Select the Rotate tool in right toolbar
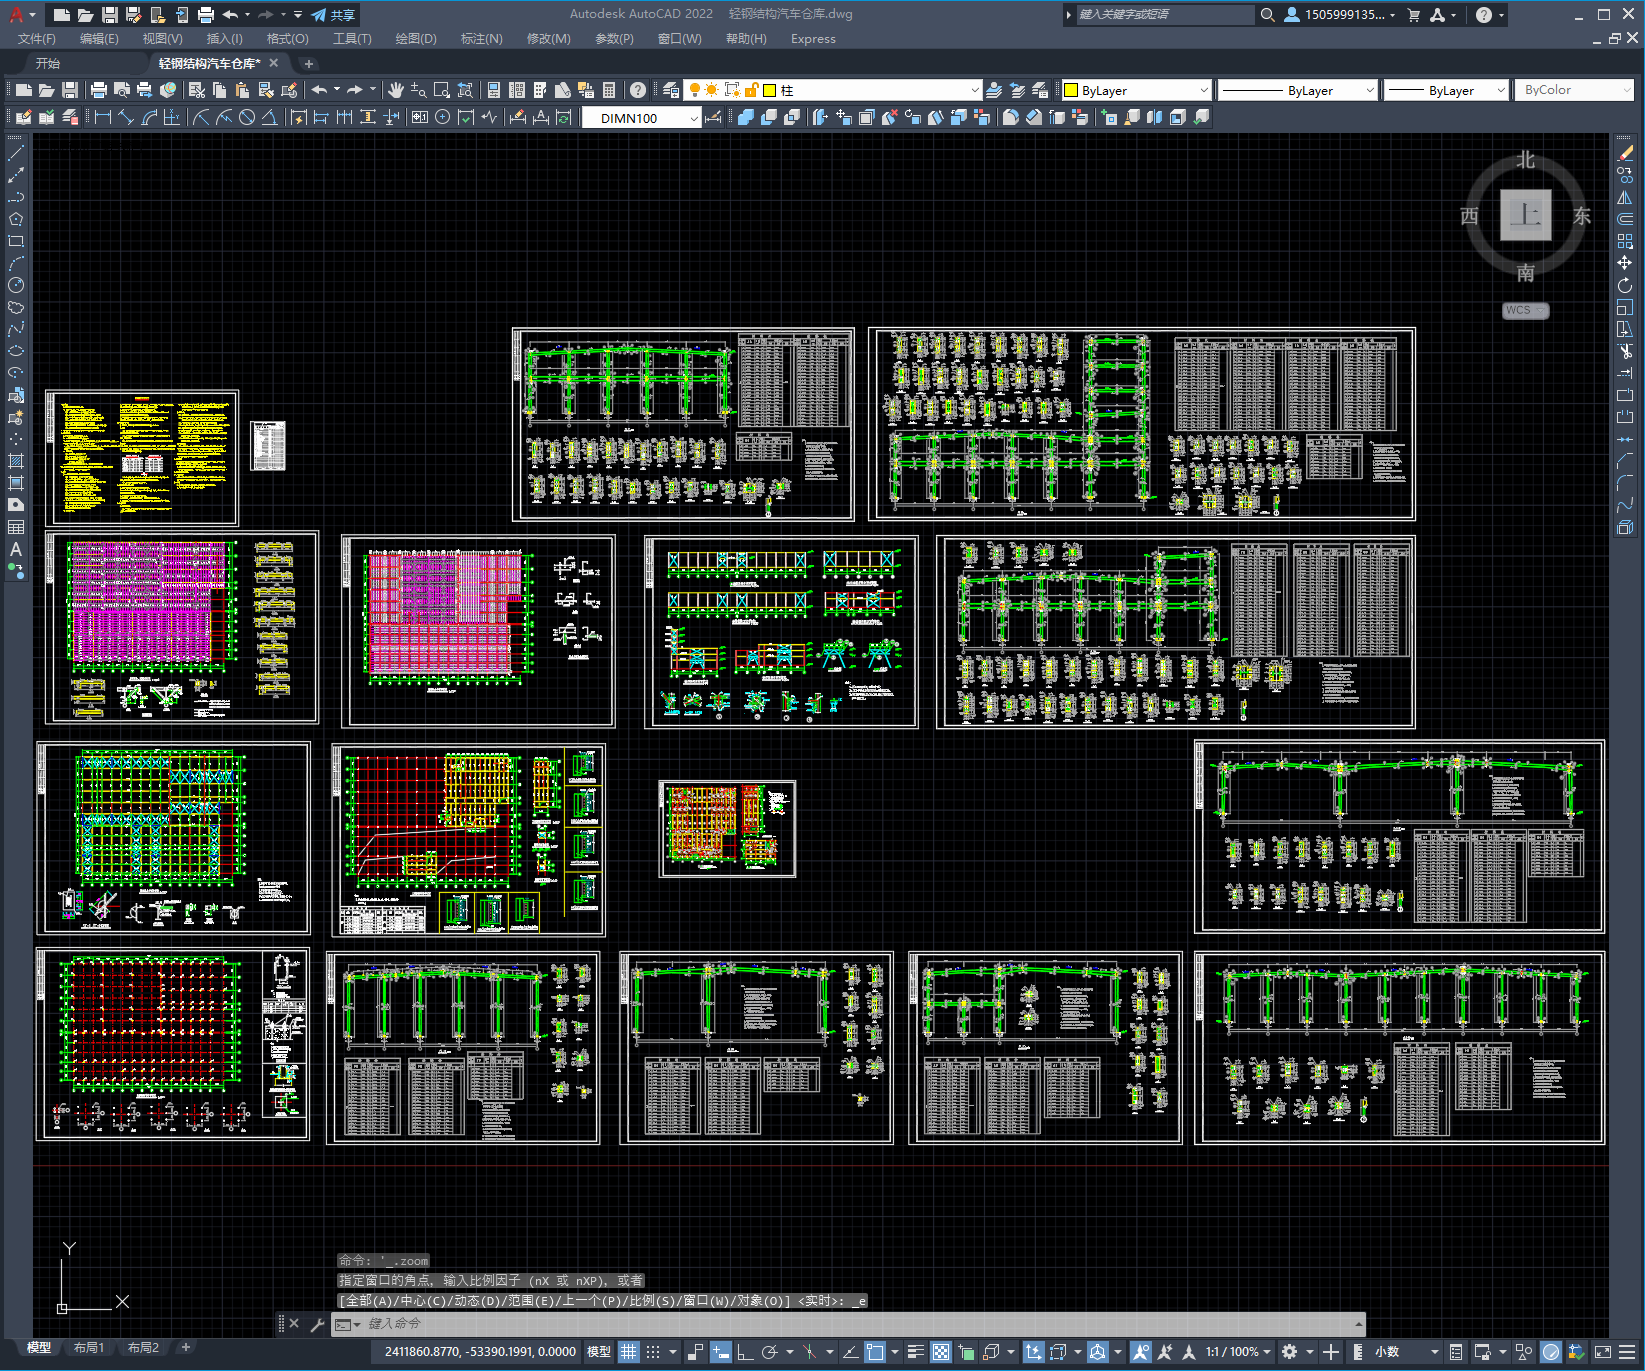This screenshot has height=1371, width=1645. [1626, 285]
